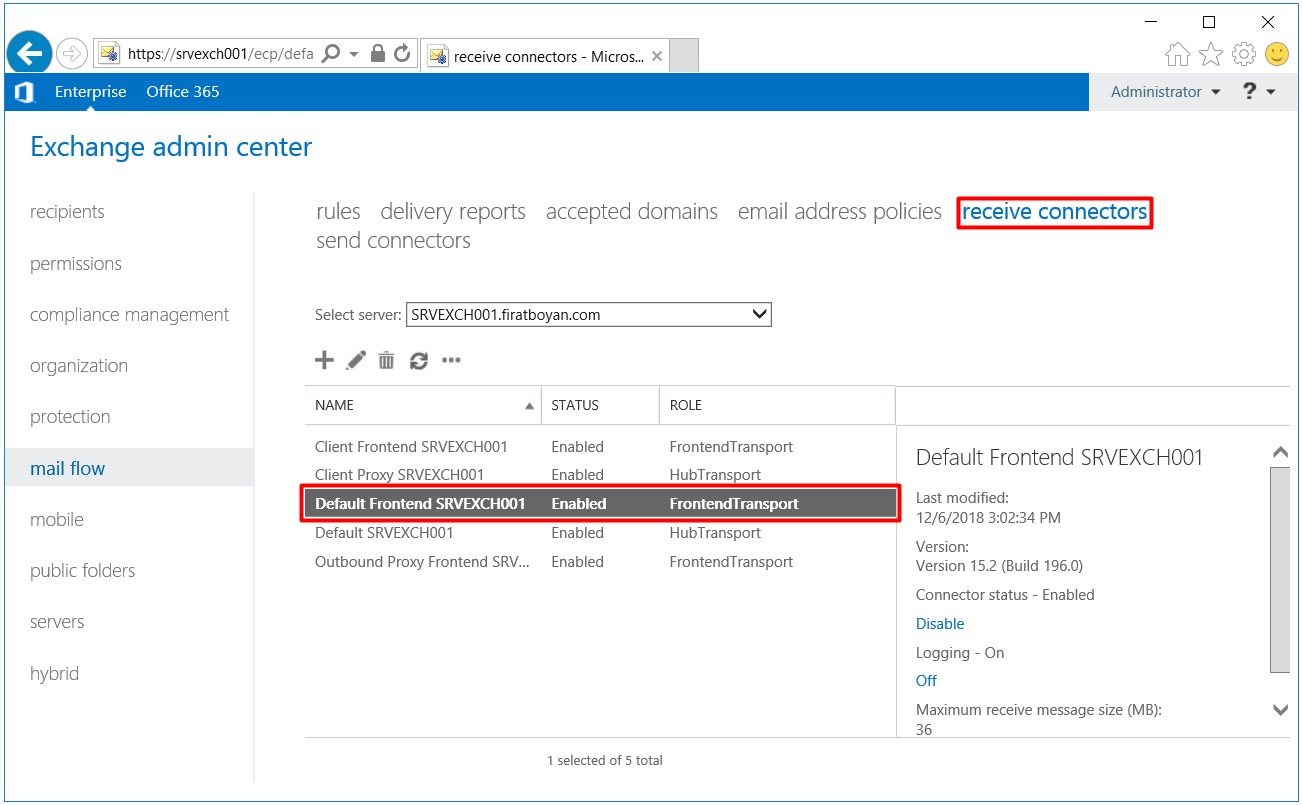Sort by the STATUS column header
1302x805 pixels.
[600, 405]
